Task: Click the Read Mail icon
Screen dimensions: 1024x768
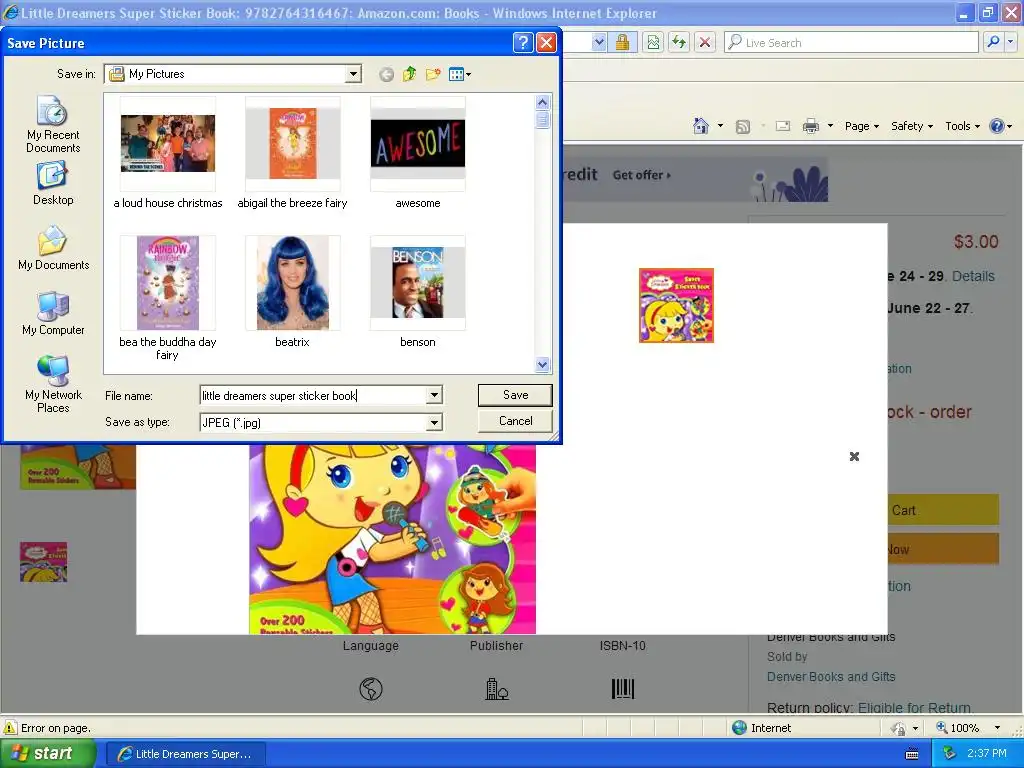Action: (x=782, y=126)
